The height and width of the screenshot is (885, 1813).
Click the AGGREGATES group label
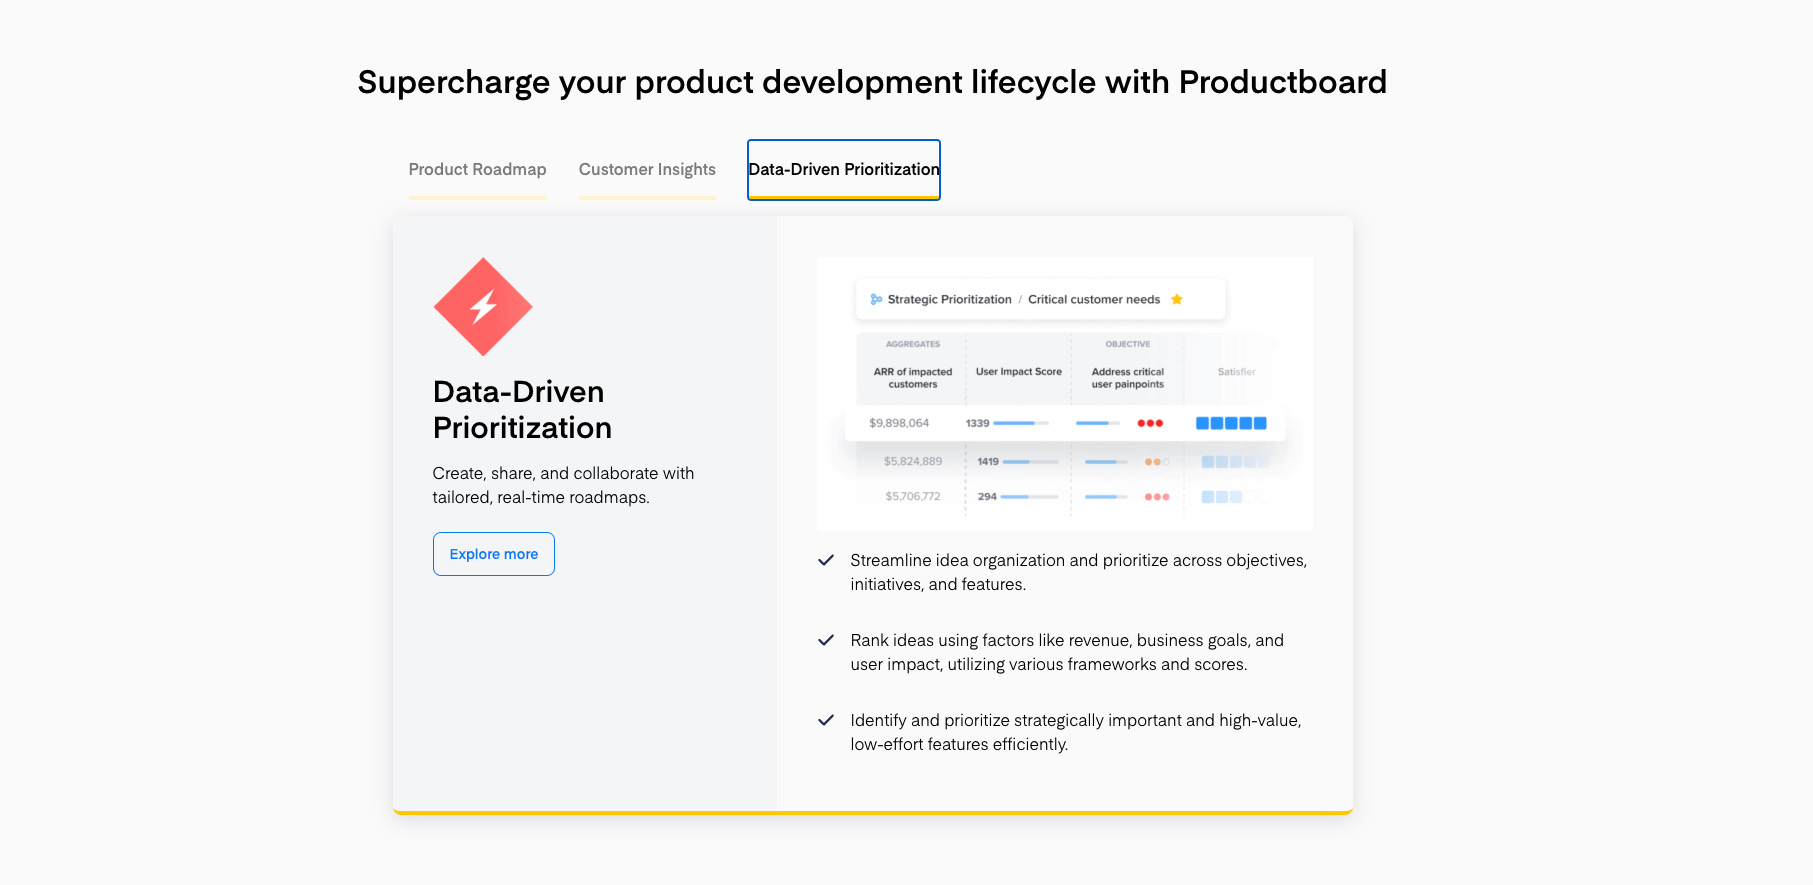pos(913,344)
